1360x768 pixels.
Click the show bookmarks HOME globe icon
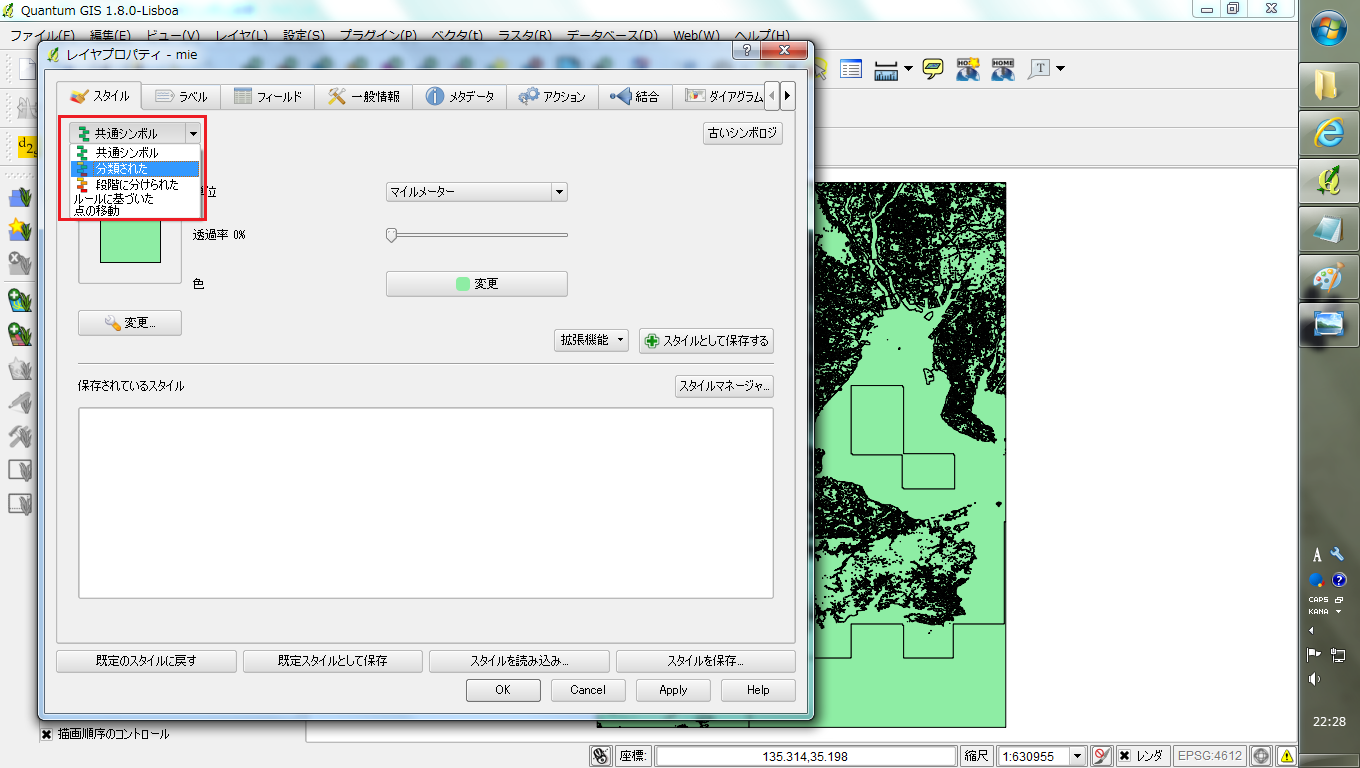[x=1002, y=69]
